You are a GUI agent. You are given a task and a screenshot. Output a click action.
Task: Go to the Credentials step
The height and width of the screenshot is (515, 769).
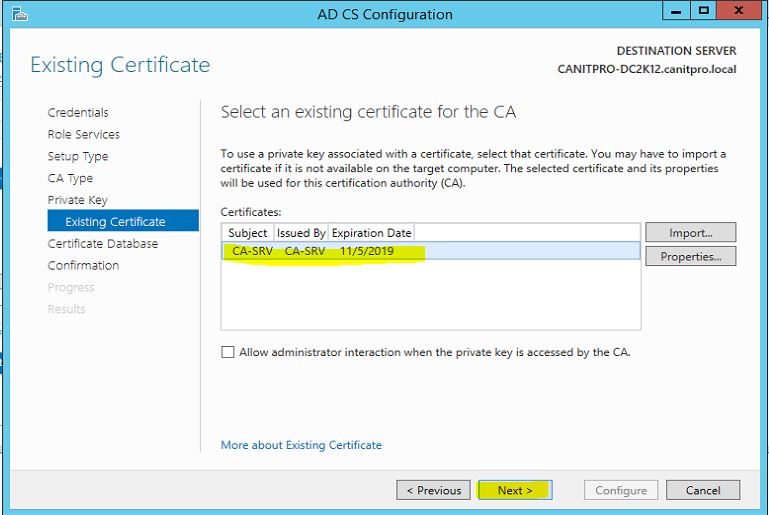(x=78, y=112)
